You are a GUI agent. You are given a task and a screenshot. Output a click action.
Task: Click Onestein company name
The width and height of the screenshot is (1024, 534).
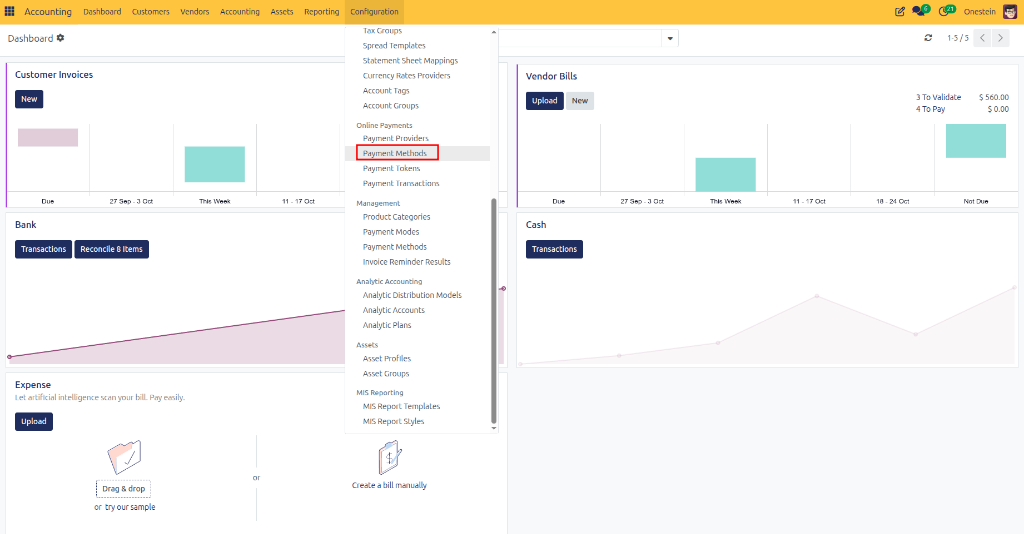(980, 12)
